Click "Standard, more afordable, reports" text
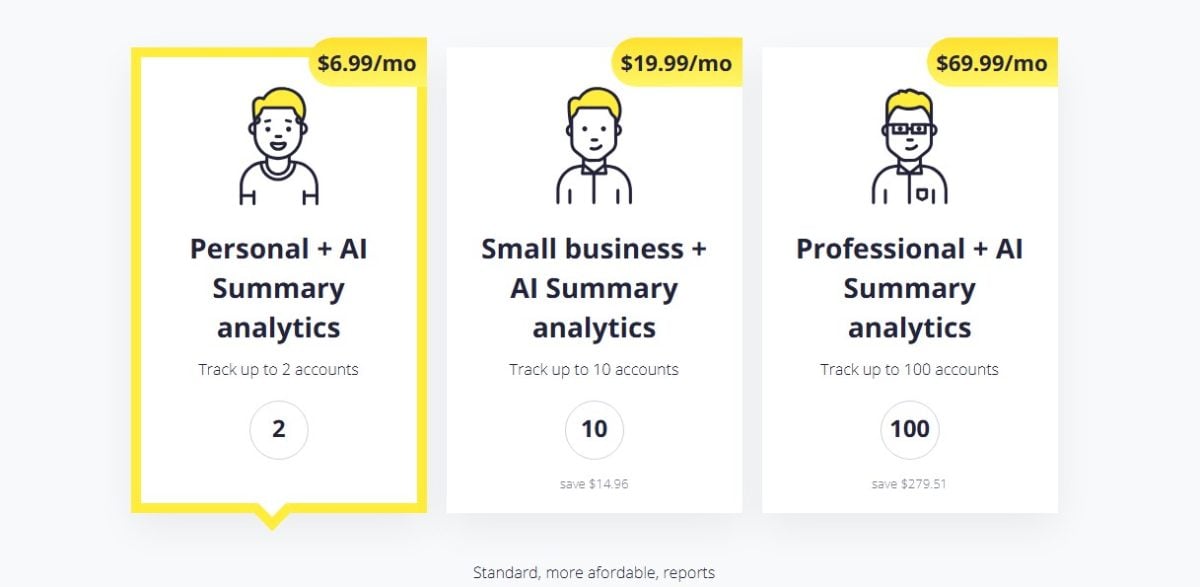Image resolution: width=1200 pixels, height=587 pixels. click(594, 573)
